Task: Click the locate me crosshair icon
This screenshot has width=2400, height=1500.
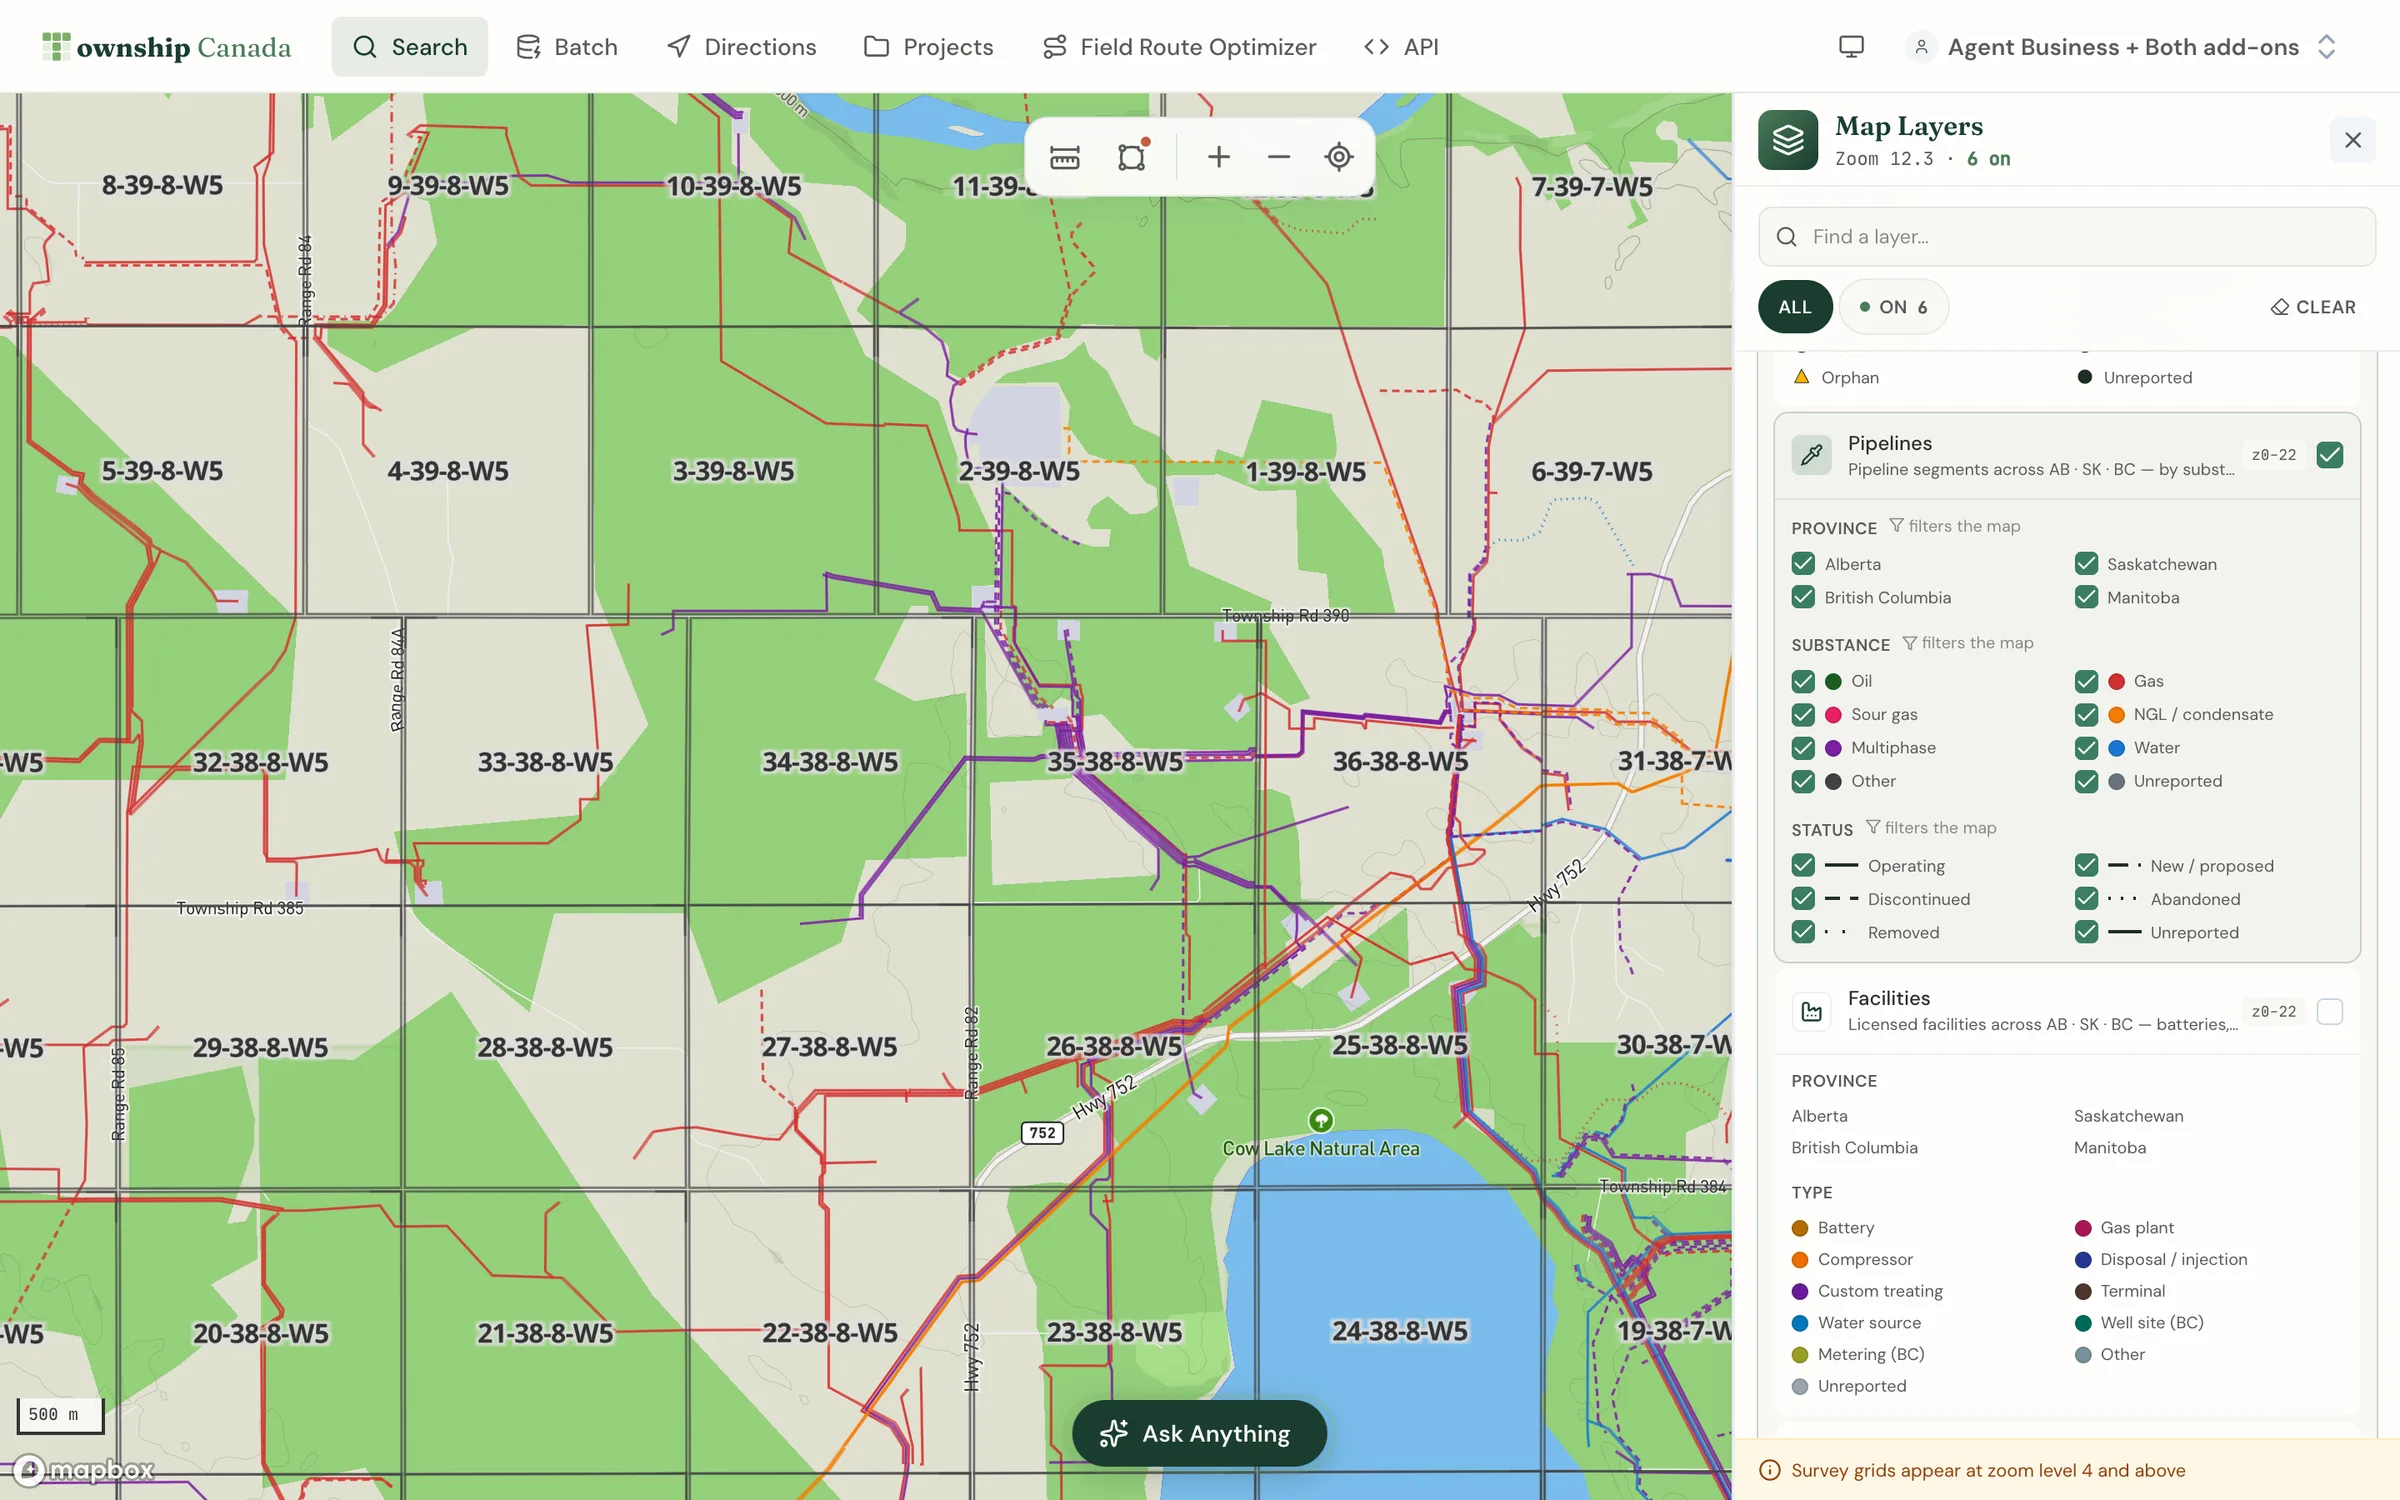Action: pyautogui.click(x=1339, y=157)
